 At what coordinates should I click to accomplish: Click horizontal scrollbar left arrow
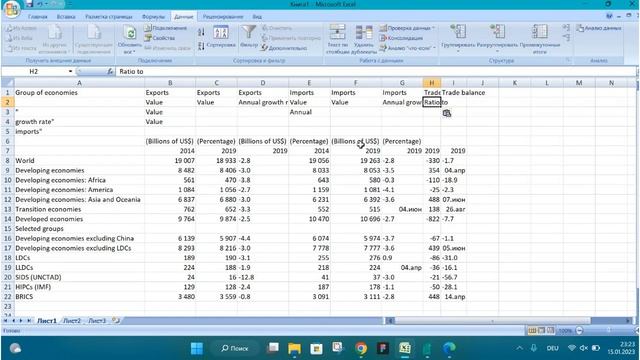[390, 321]
